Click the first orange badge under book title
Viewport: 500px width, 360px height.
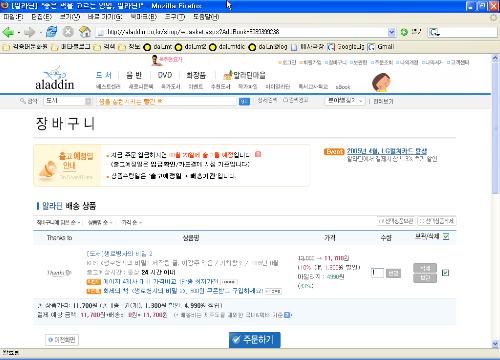coord(93,282)
